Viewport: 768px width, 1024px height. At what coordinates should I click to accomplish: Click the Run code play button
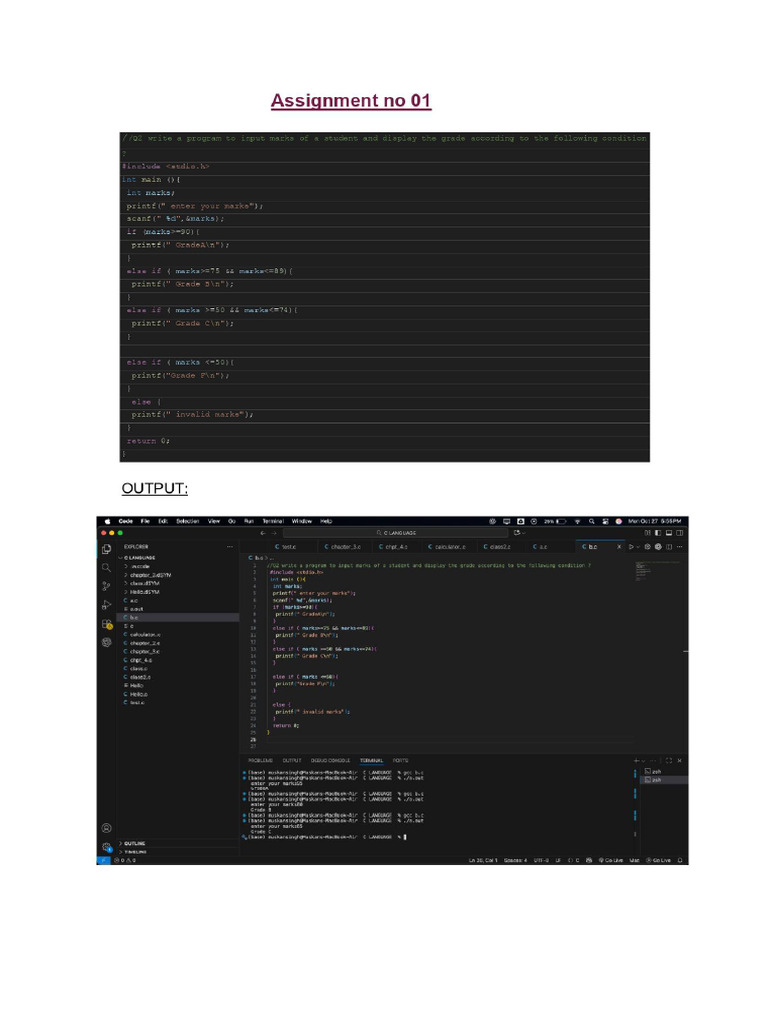coord(631,547)
